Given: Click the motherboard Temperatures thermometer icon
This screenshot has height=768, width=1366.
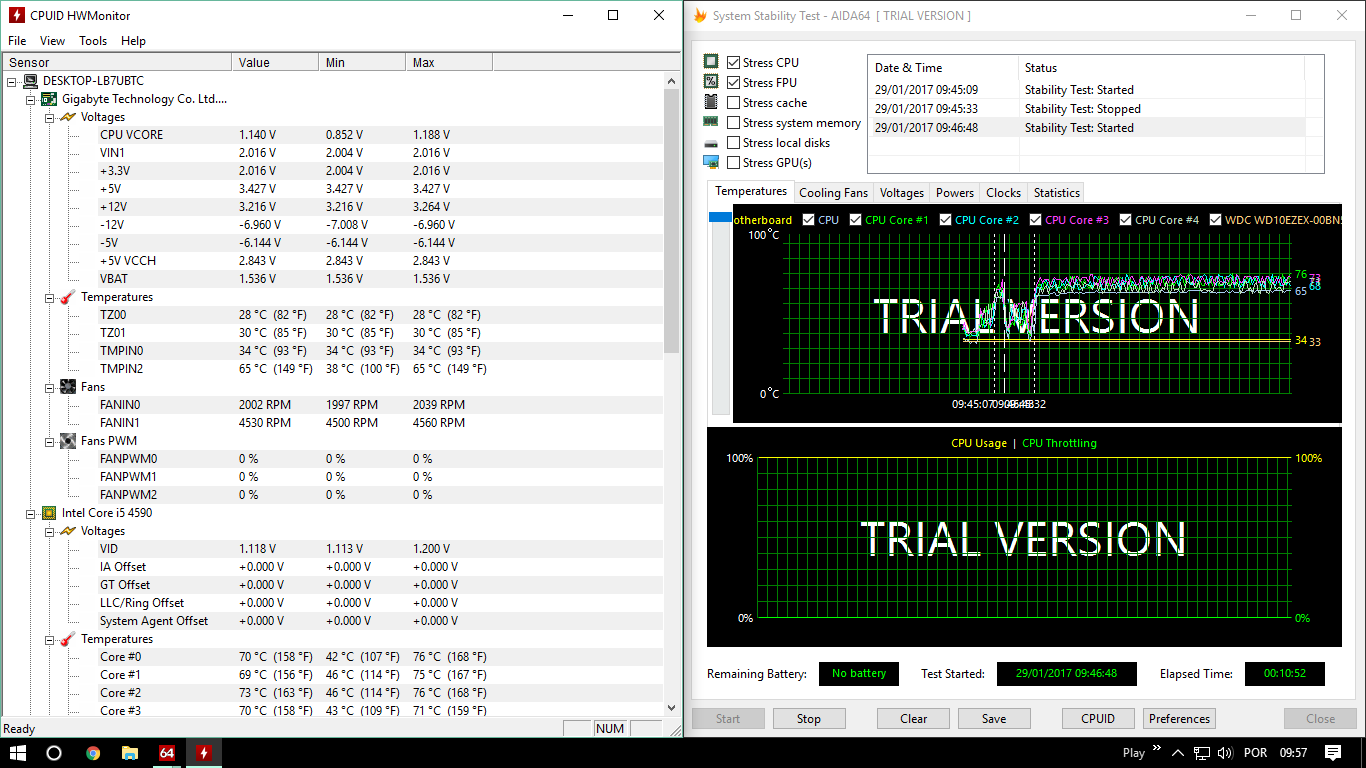Looking at the screenshot, I should (x=68, y=297).
